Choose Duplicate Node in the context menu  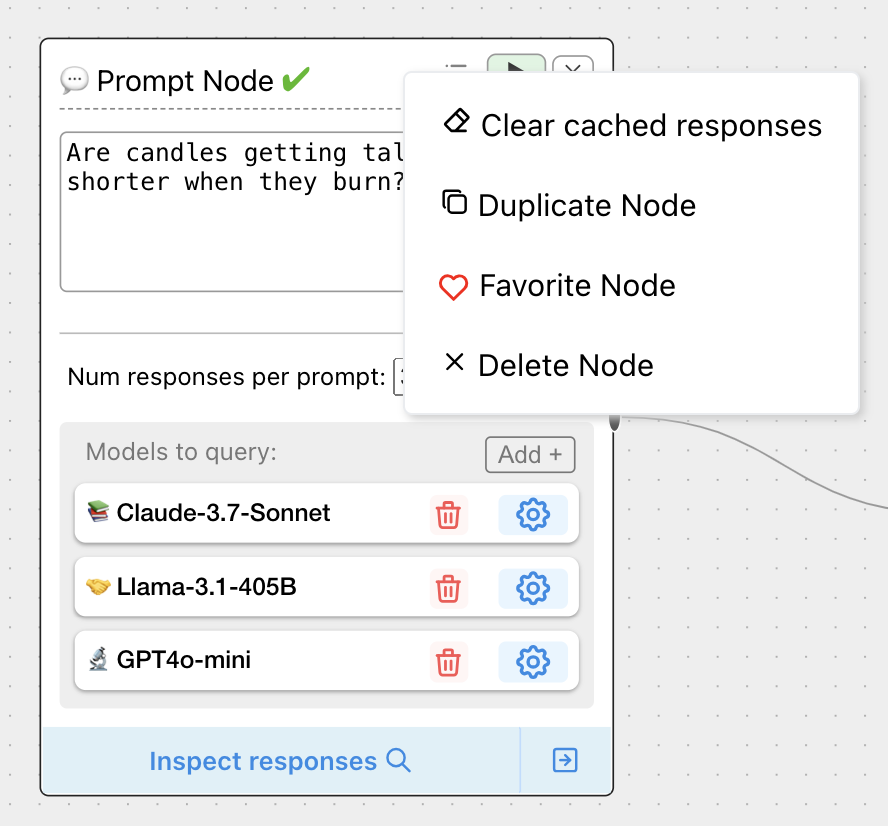[569, 205]
